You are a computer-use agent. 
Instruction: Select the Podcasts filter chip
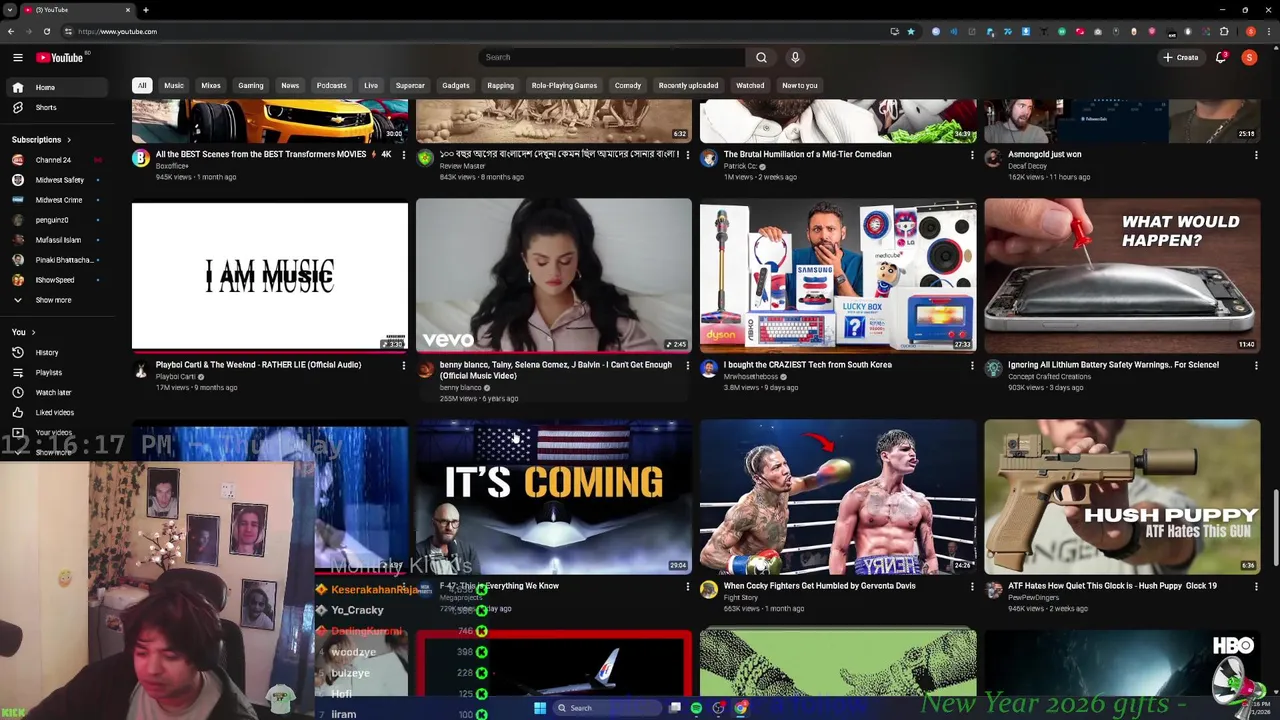(x=331, y=85)
